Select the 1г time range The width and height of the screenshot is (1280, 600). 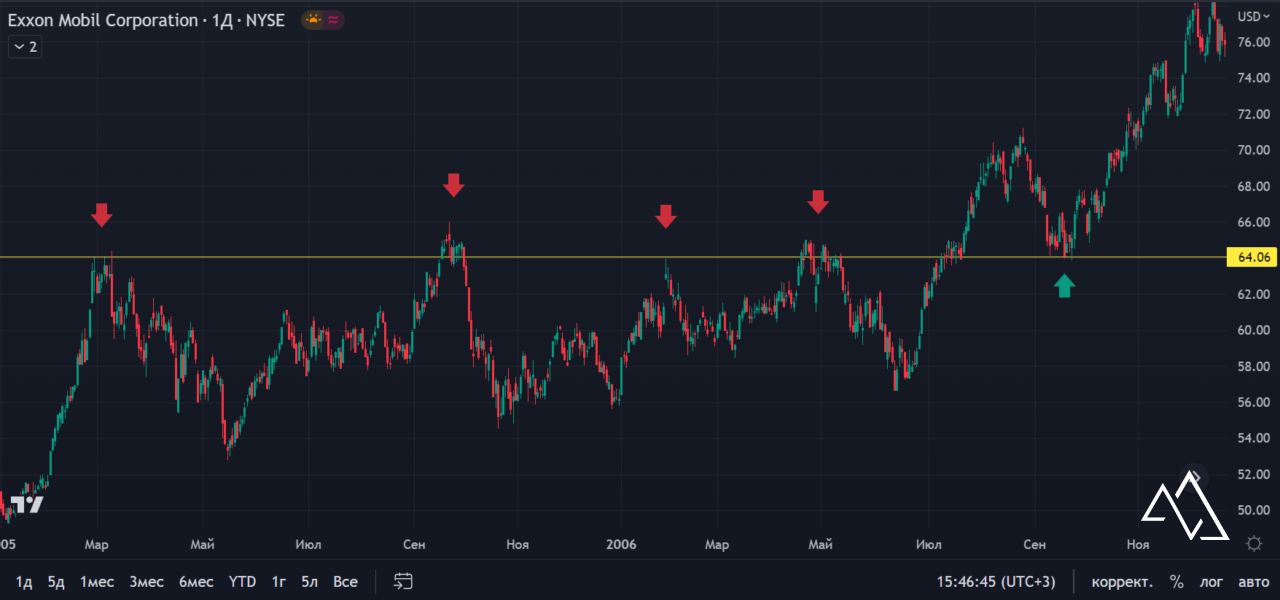pos(280,581)
